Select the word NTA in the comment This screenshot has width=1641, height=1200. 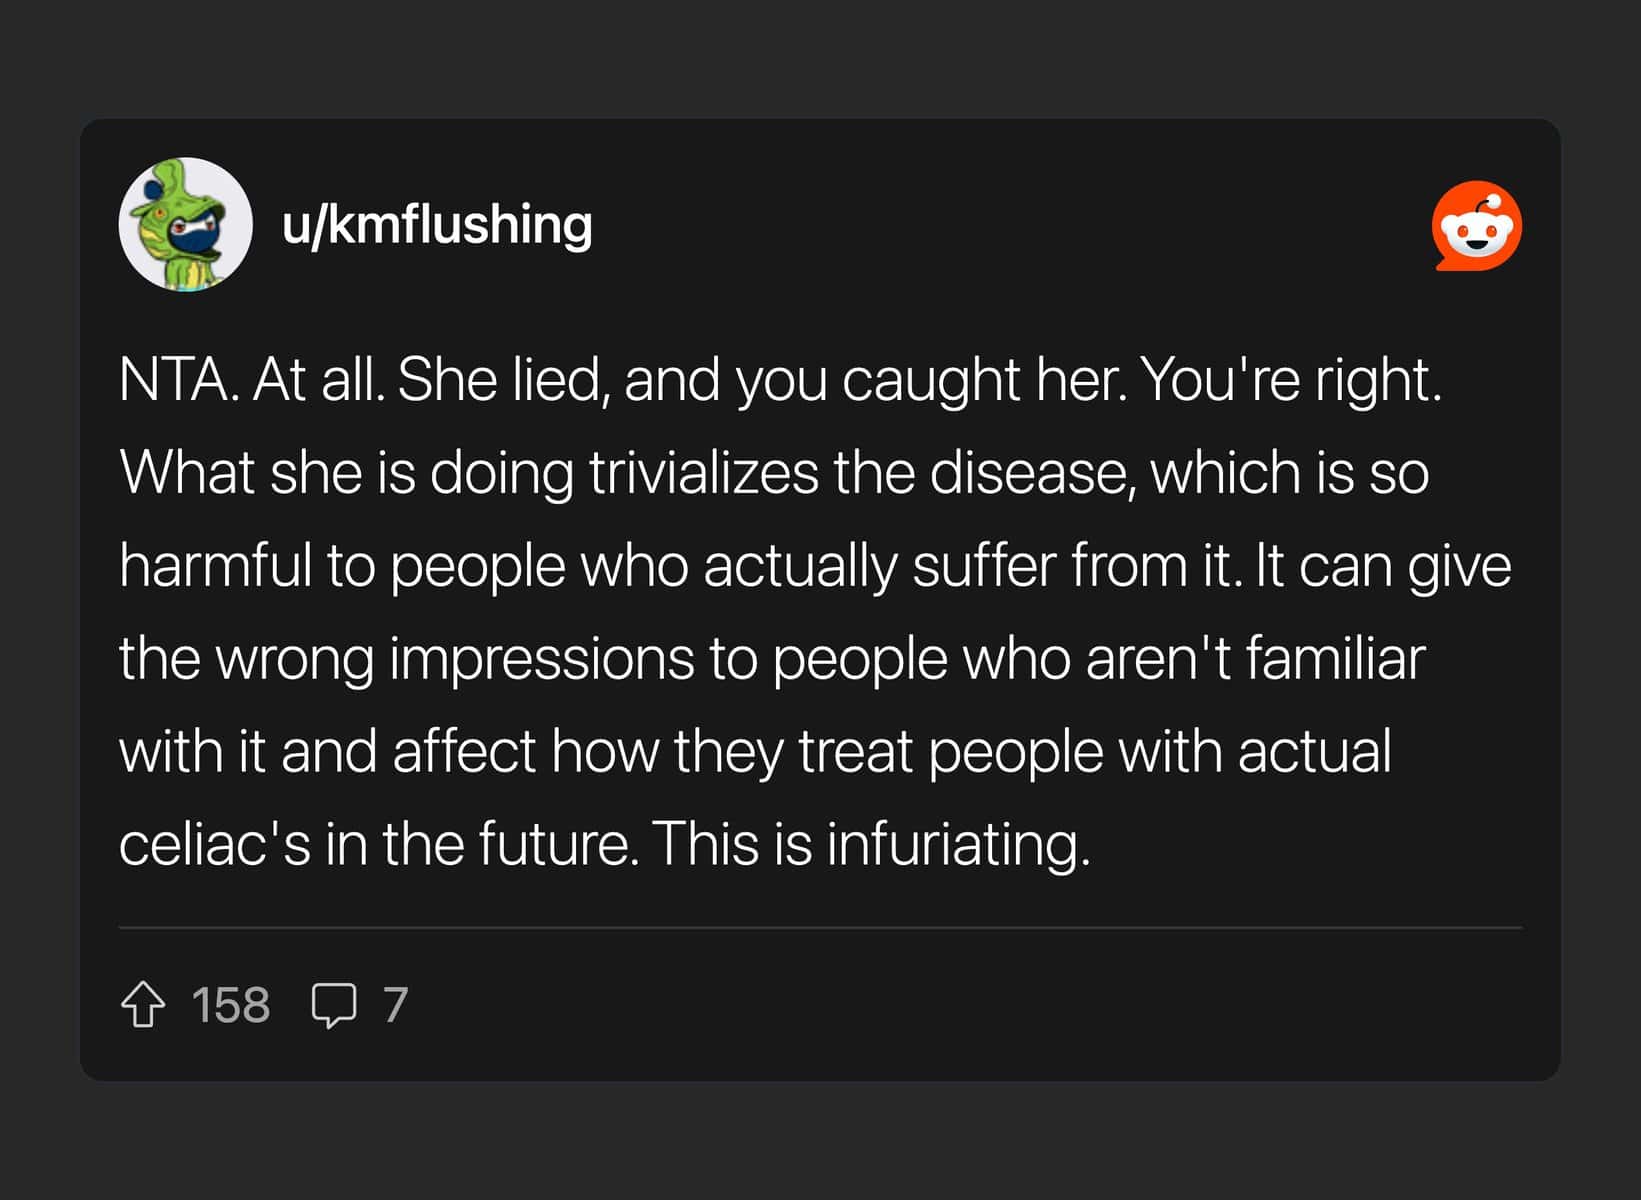click(x=174, y=380)
